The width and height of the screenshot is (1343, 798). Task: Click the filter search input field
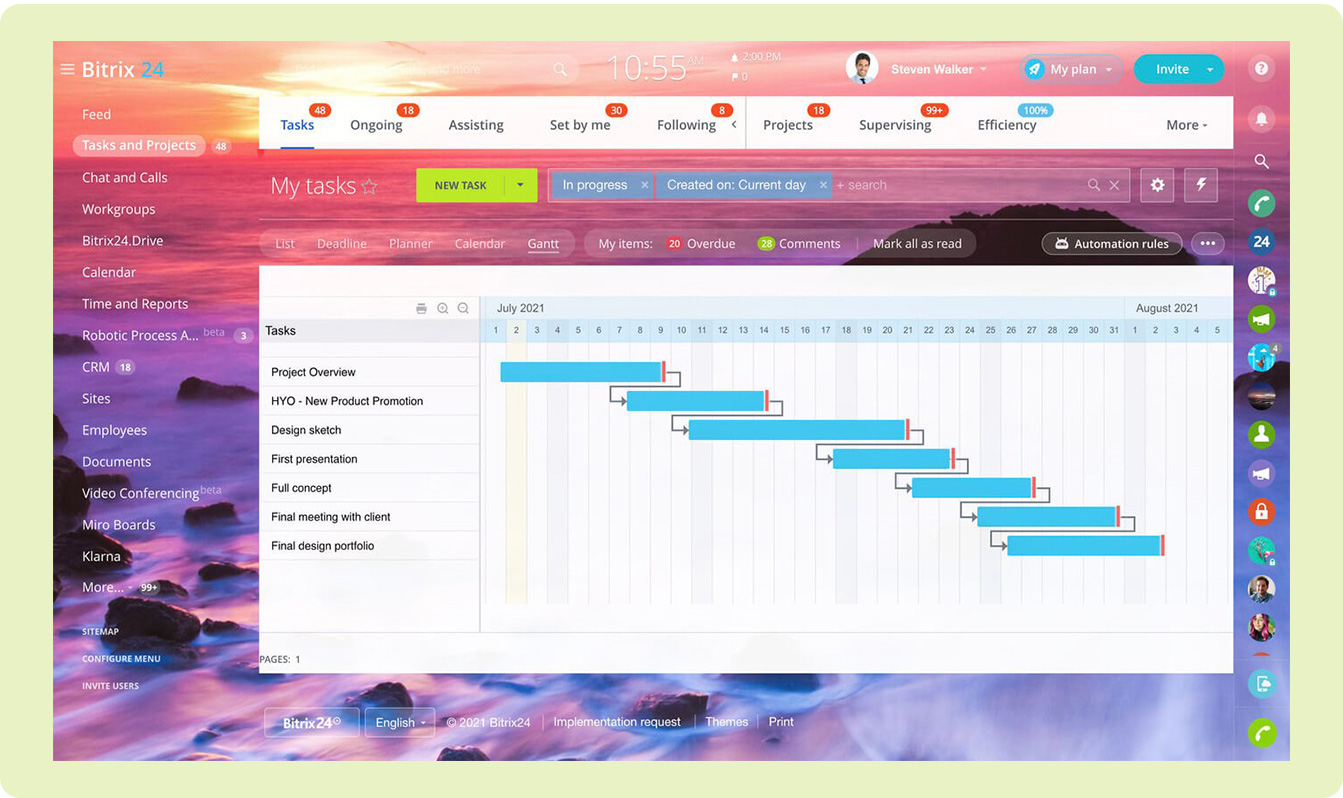960,185
